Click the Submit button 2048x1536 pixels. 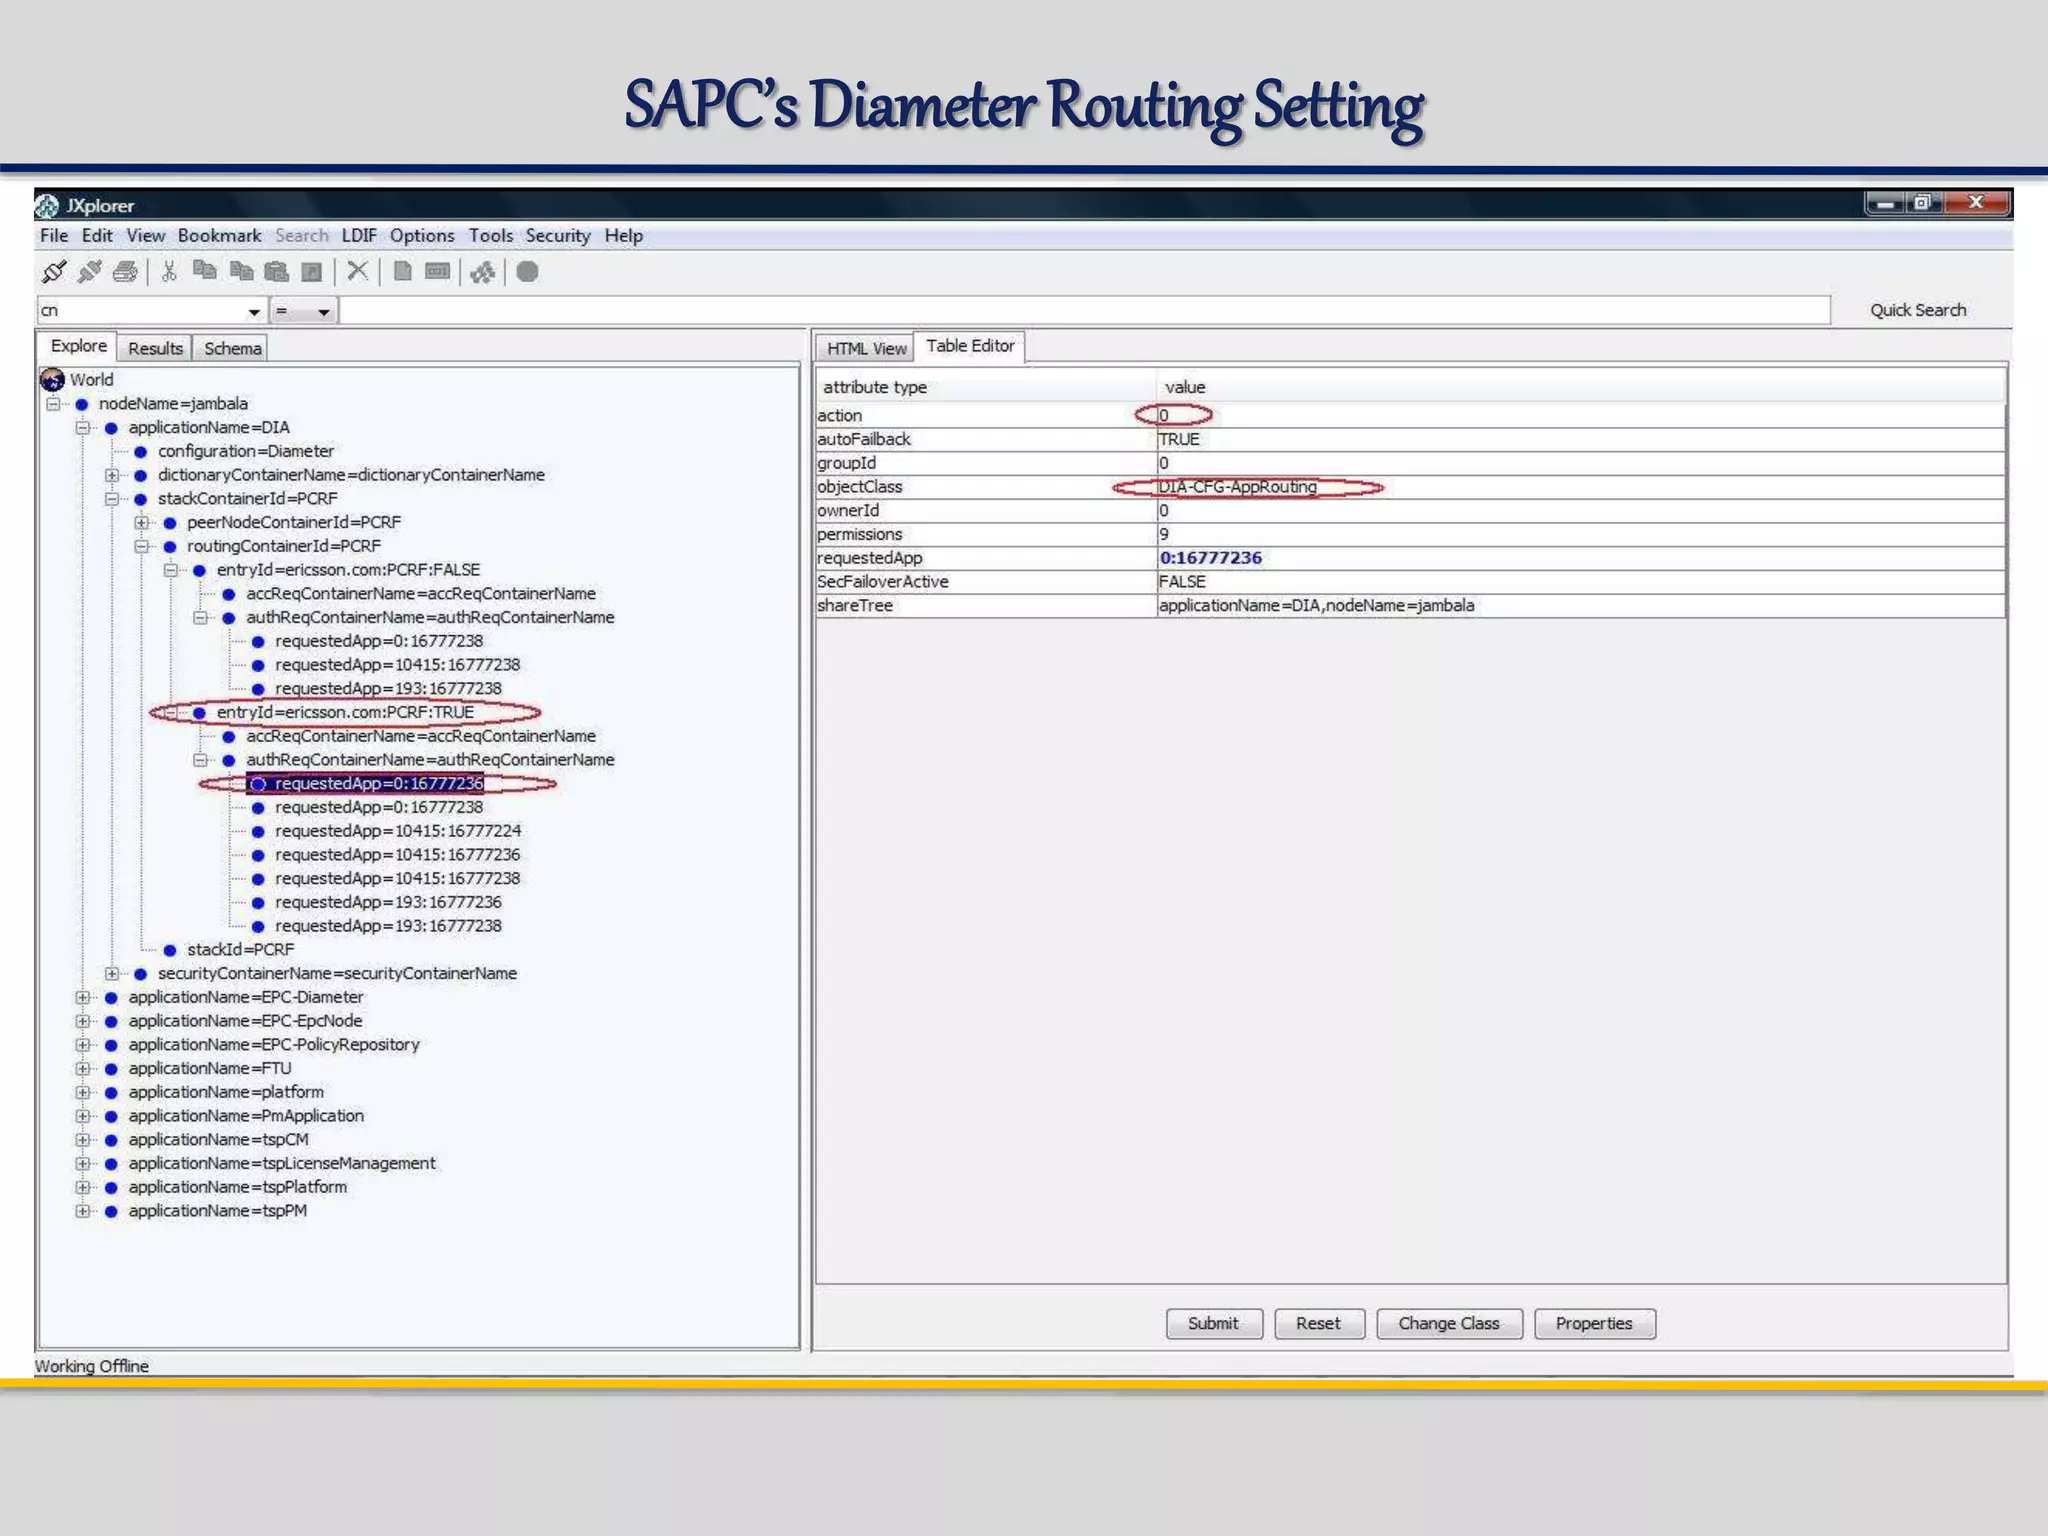coord(1214,1324)
